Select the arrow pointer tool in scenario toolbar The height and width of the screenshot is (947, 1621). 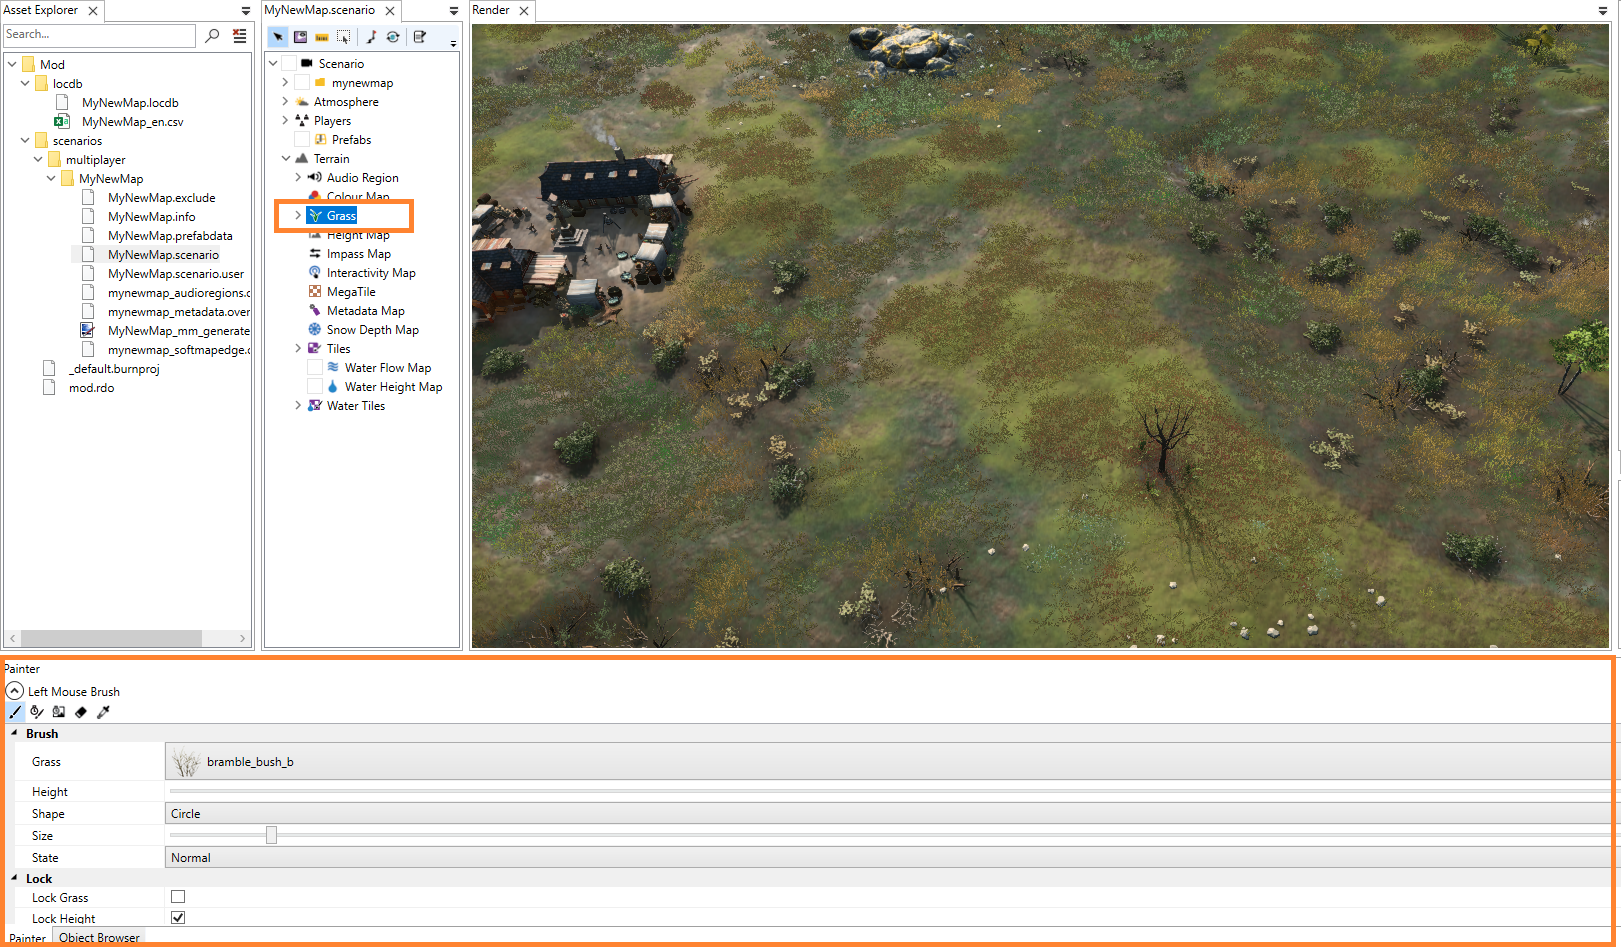point(278,37)
